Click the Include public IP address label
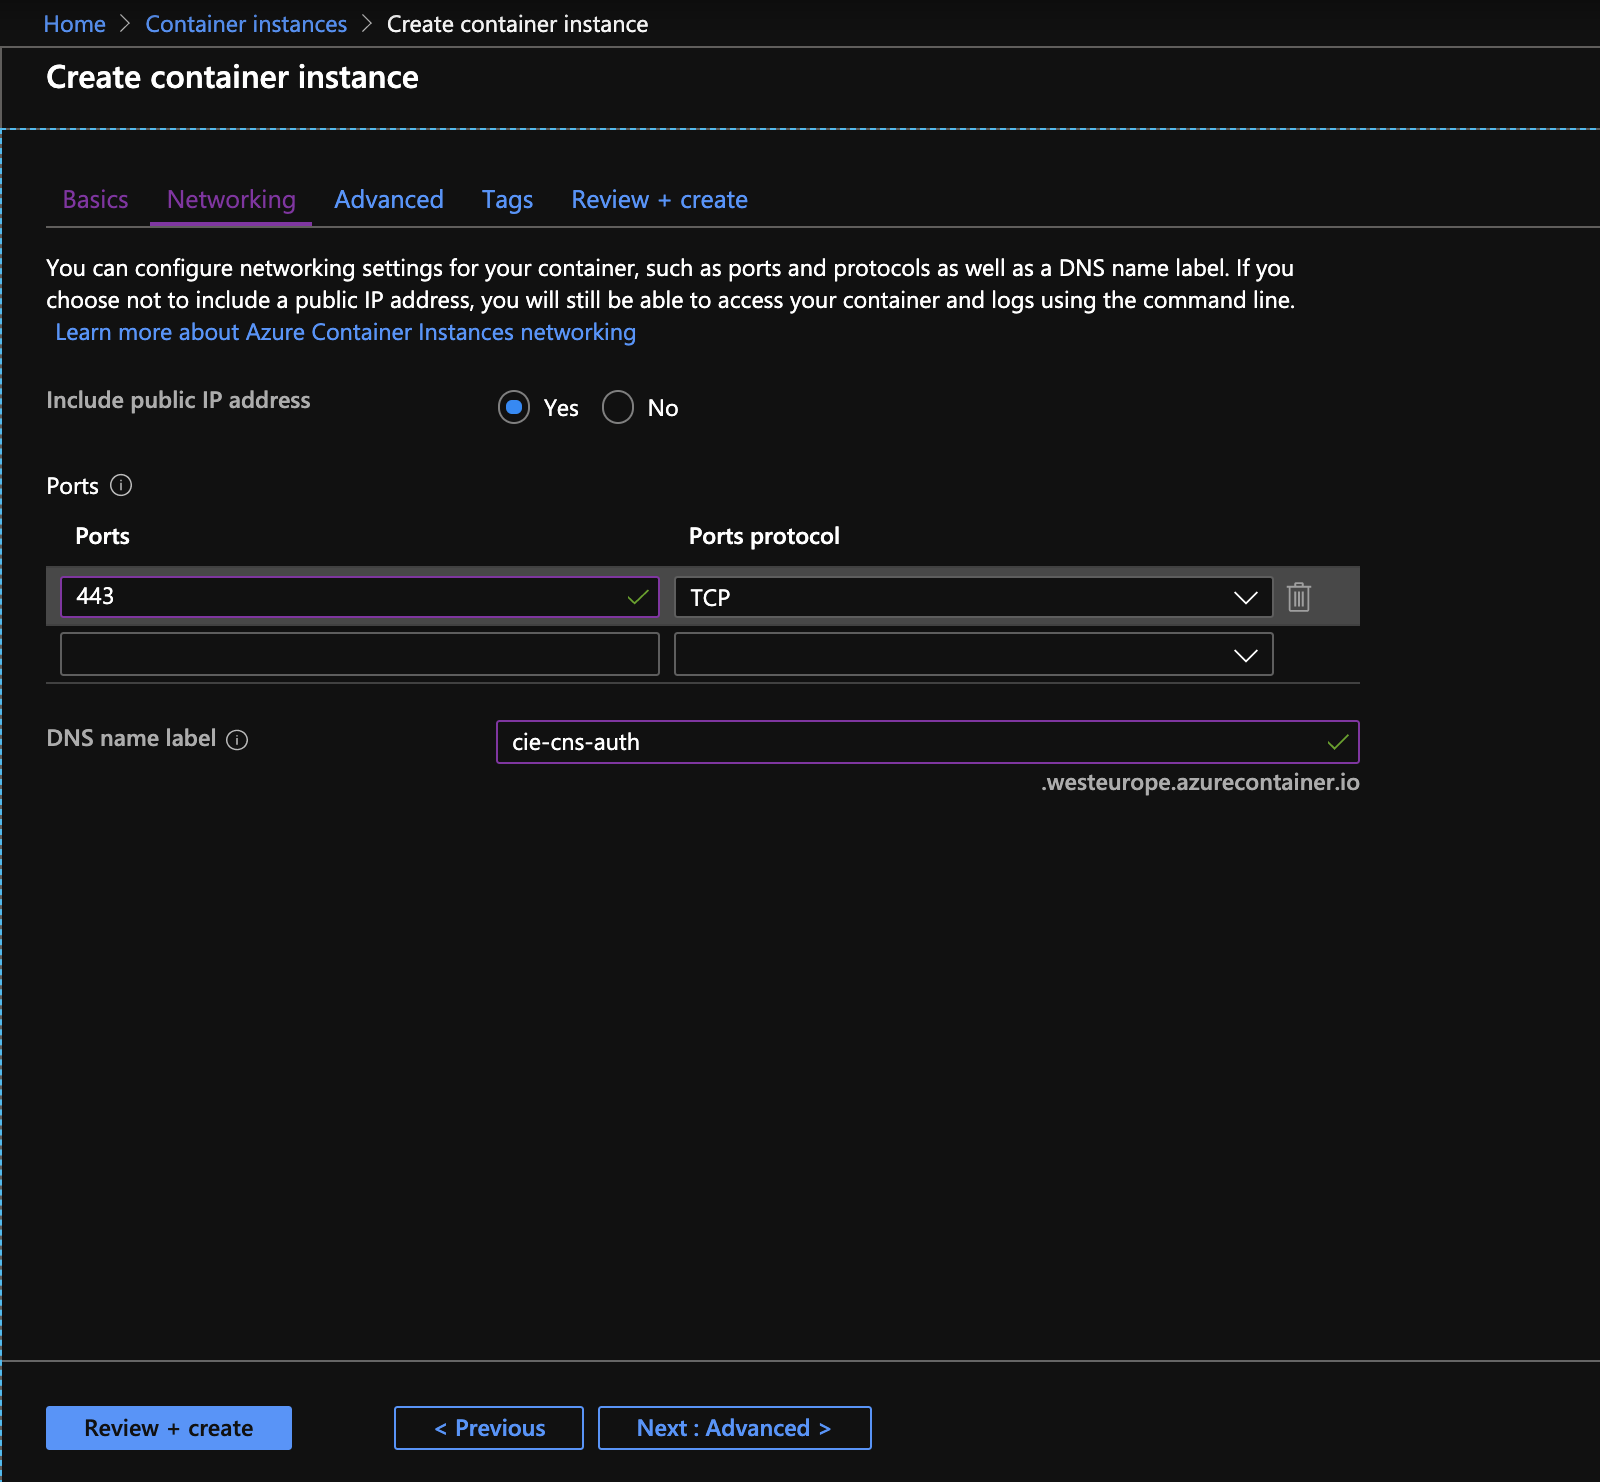The width and height of the screenshot is (1600, 1482). click(178, 400)
